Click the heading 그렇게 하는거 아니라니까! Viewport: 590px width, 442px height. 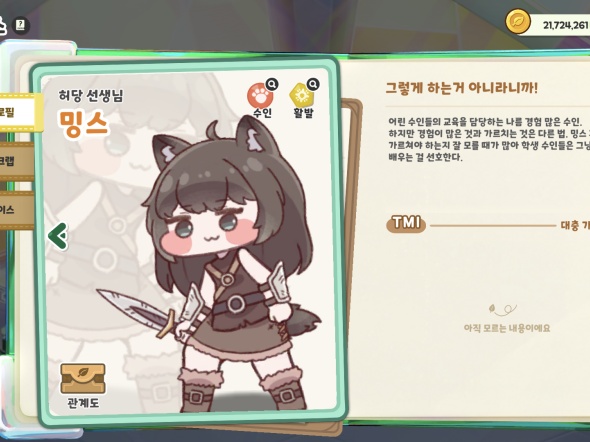pyautogui.click(x=461, y=88)
